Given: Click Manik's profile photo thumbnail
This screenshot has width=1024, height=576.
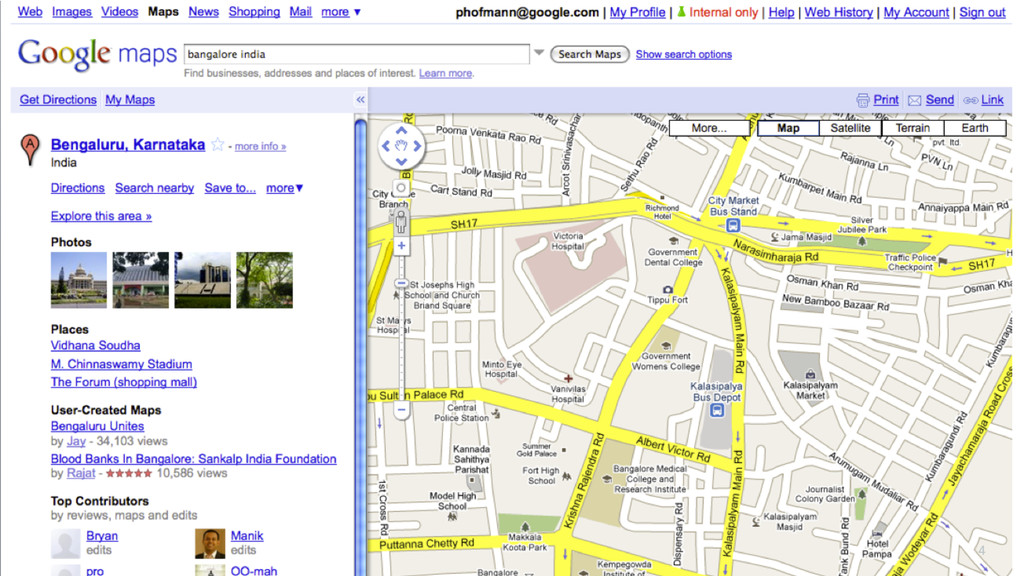Looking at the screenshot, I should pos(210,543).
